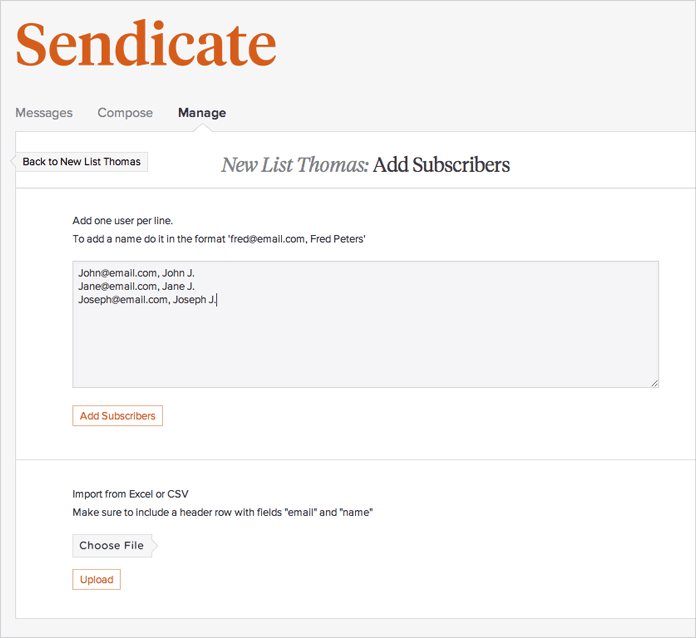Viewport: 696px width, 638px height.
Task: Focus the empty area of subscribers textarea
Action: [x=365, y=345]
